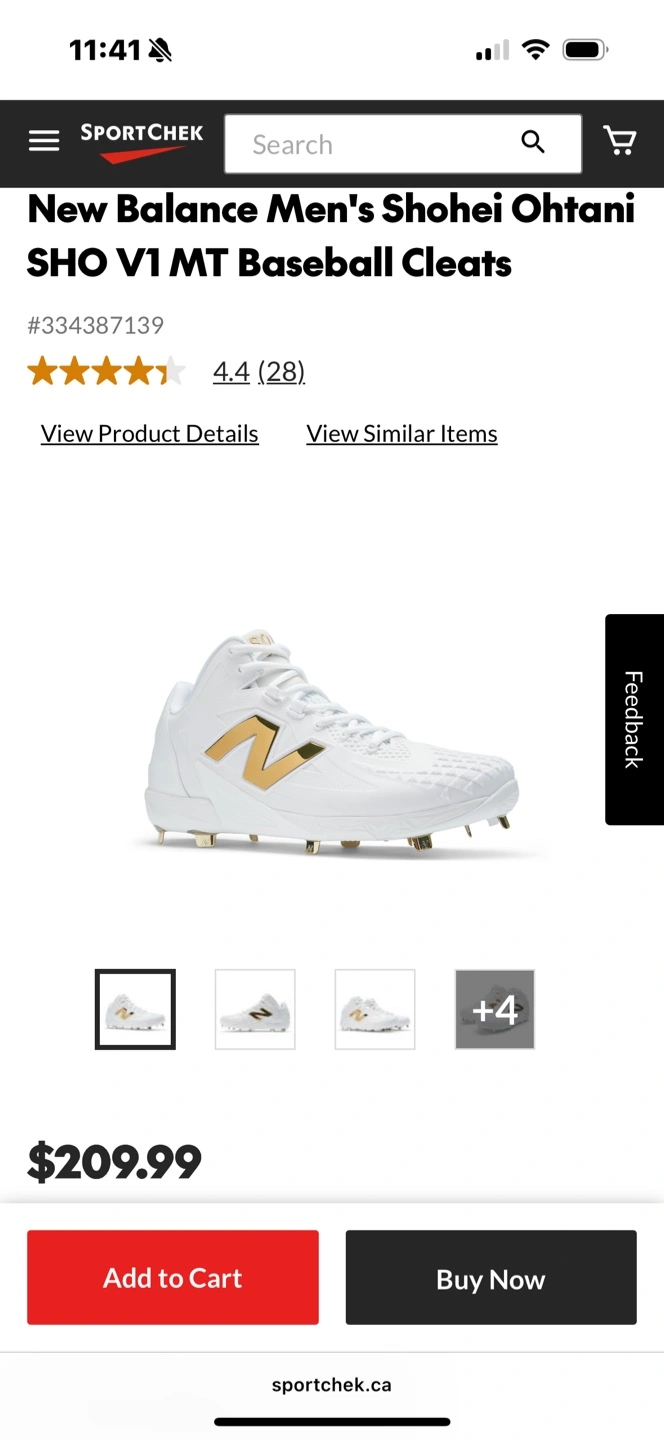Viewport: 664px width, 1440px height.
Task: Open the Feedback side tab
Action: 634,720
